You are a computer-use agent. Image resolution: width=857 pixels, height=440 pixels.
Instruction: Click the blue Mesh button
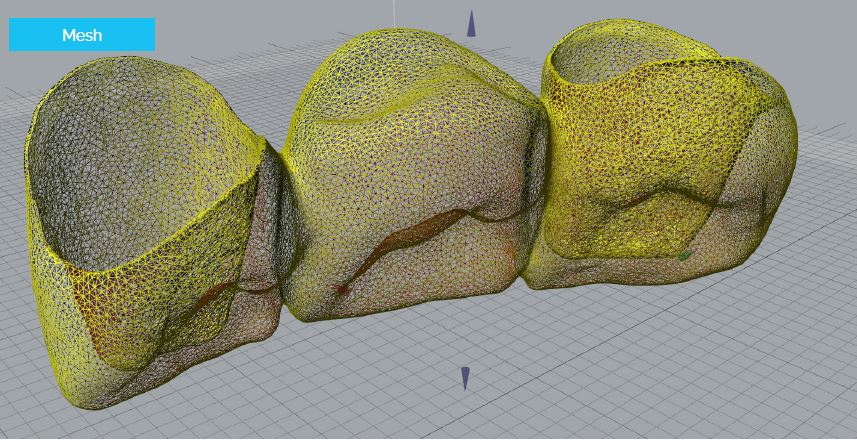click(x=82, y=35)
